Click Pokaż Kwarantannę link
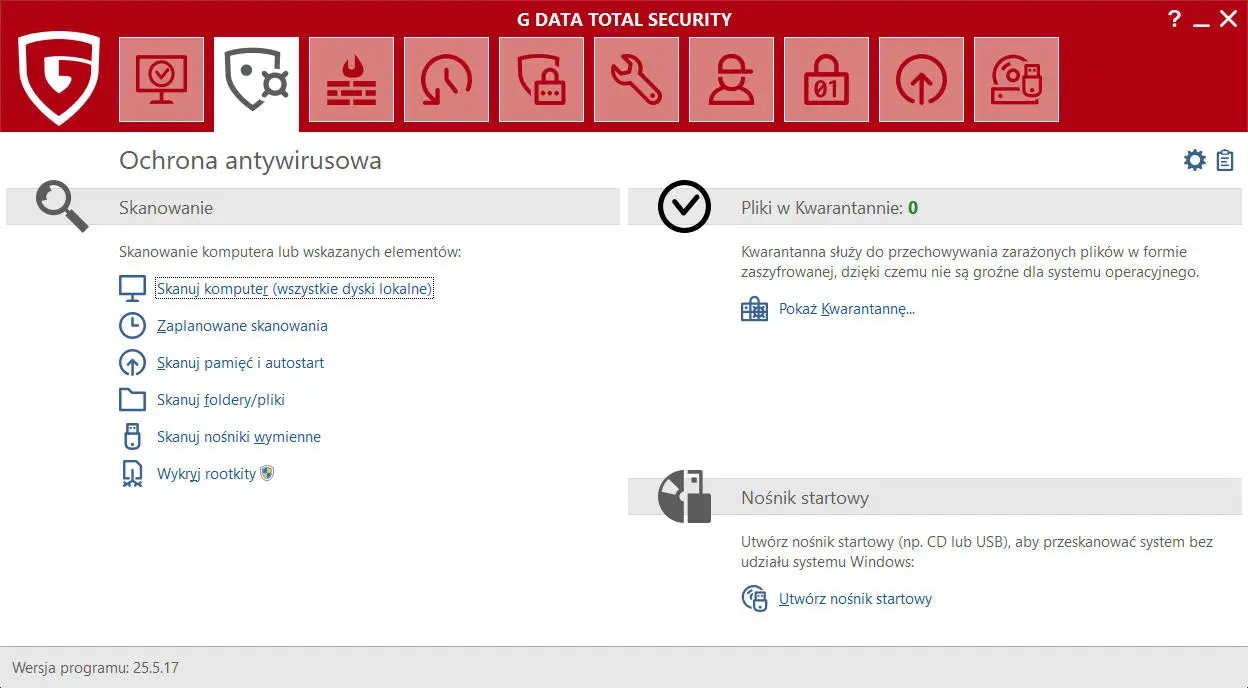Screen dimensions: 1248x688 (x=847, y=308)
